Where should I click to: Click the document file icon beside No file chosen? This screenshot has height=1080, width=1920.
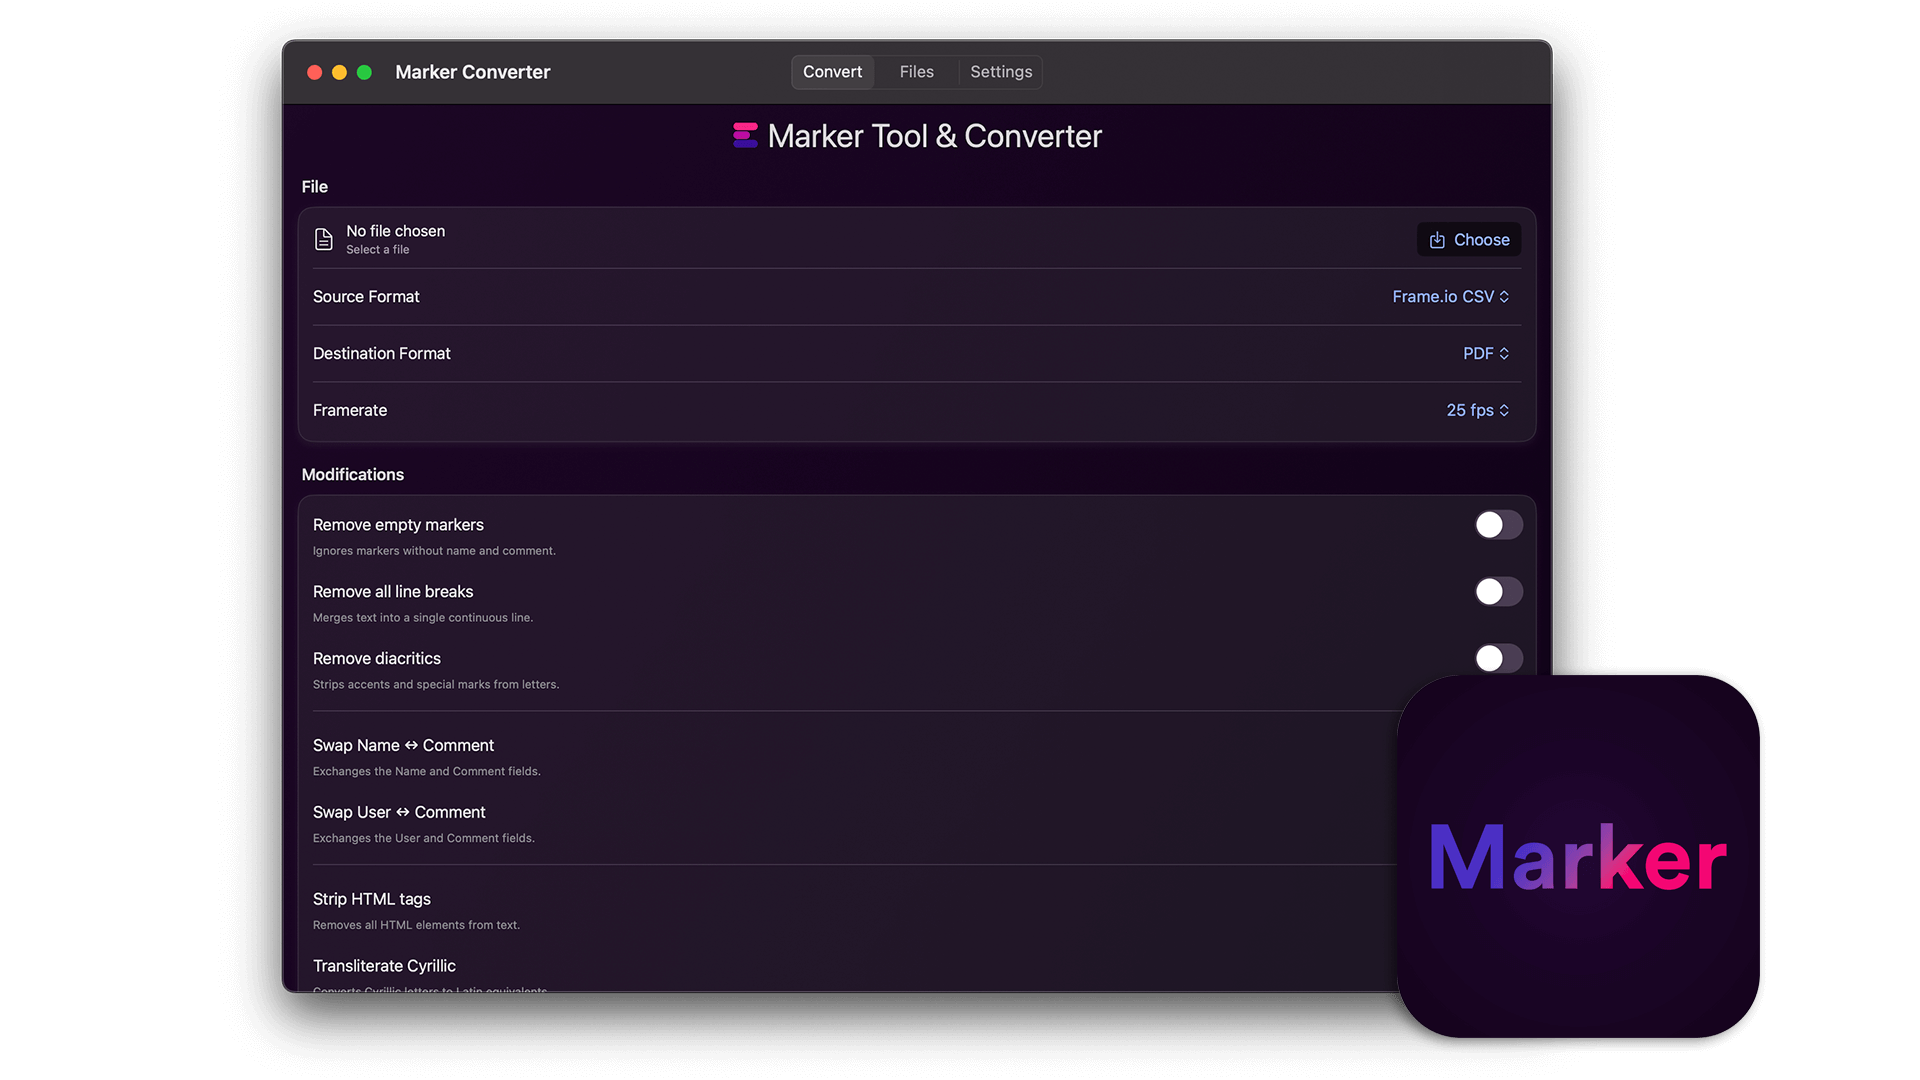pyautogui.click(x=323, y=239)
